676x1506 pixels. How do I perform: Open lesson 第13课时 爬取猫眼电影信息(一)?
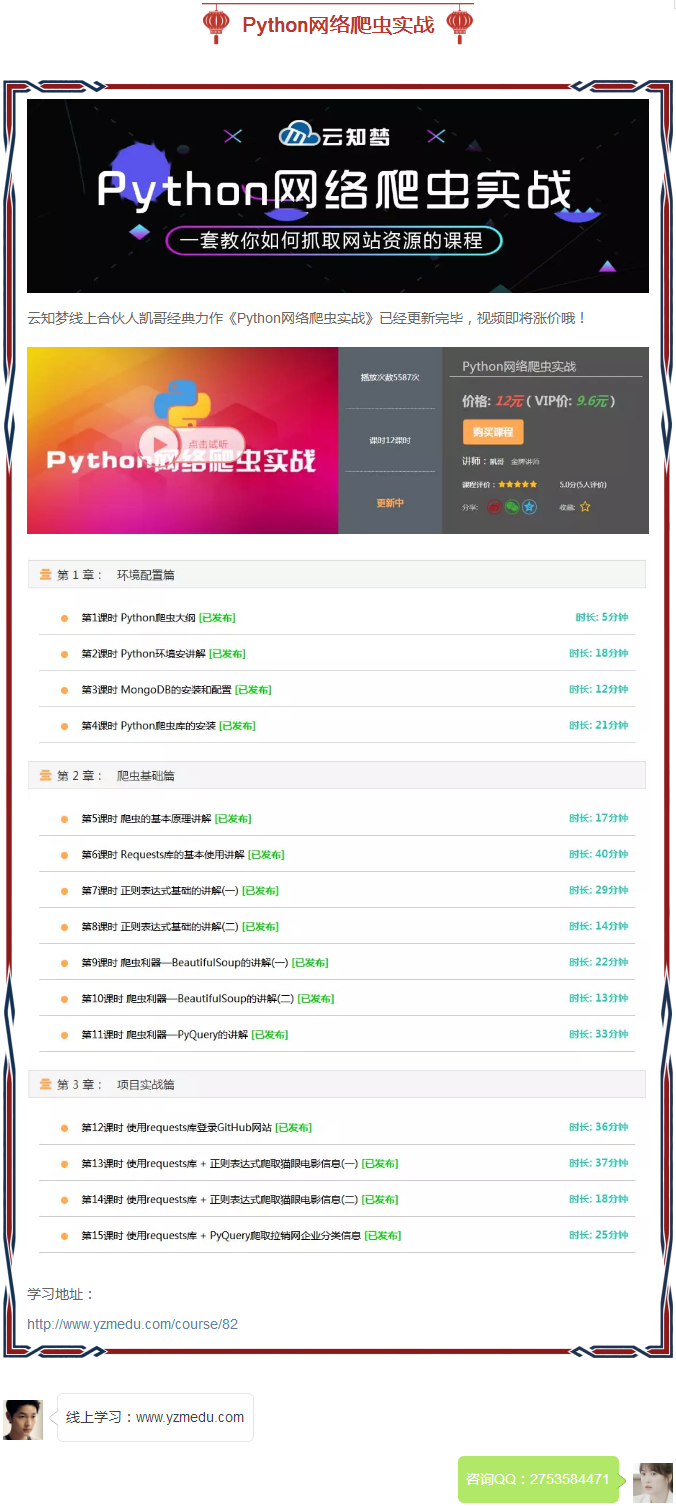tap(220, 1164)
